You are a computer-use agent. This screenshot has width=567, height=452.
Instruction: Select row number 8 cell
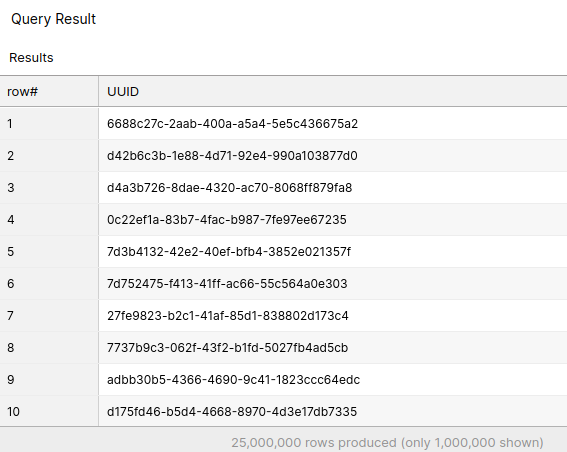49,348
